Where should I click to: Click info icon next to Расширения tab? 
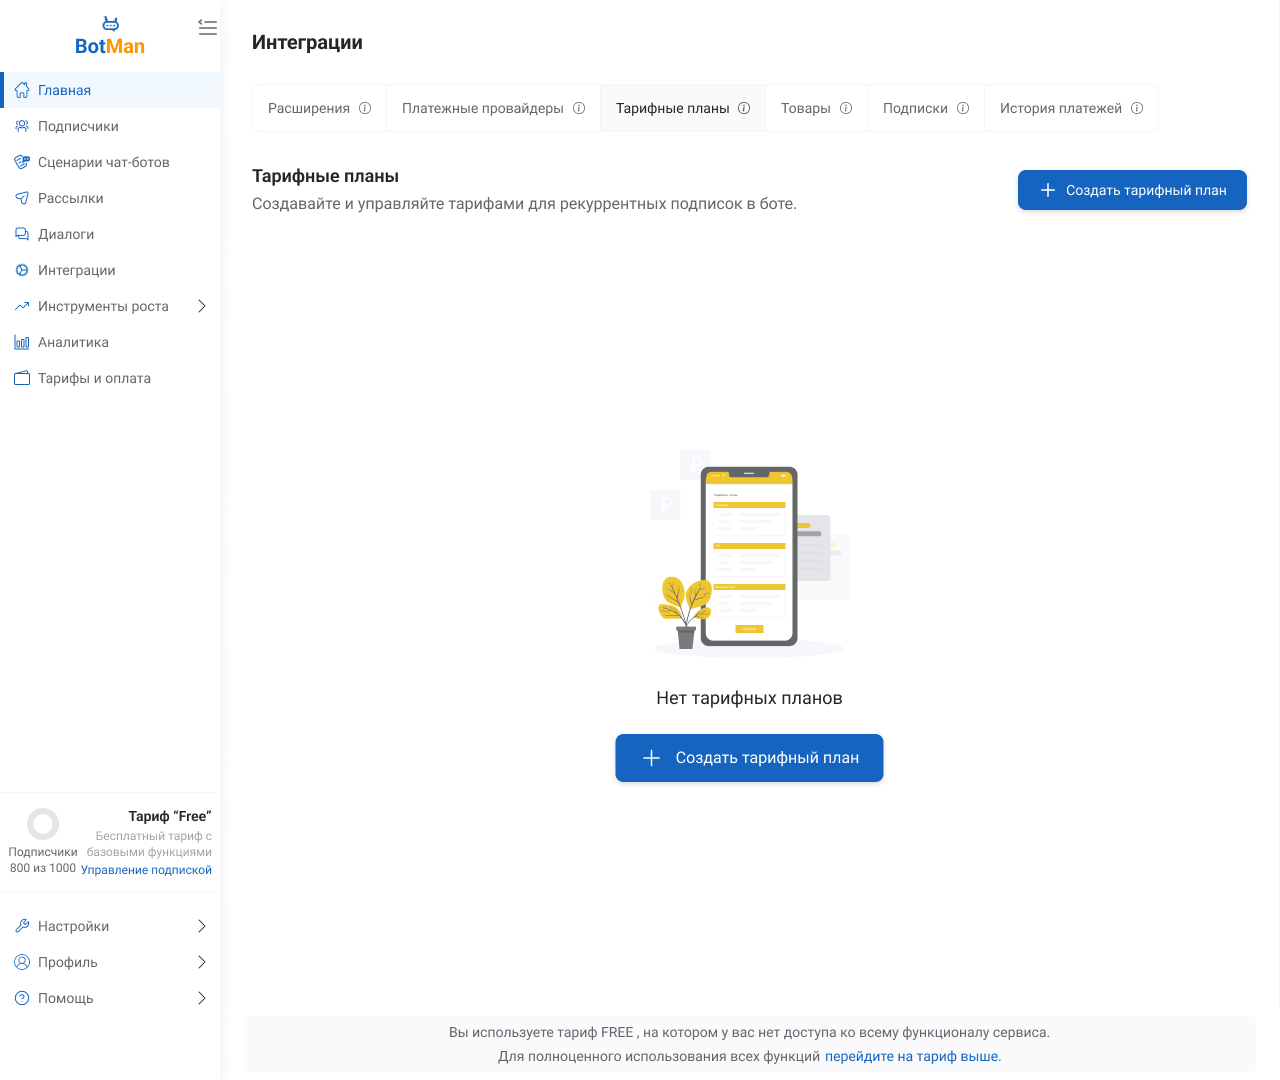365,108
